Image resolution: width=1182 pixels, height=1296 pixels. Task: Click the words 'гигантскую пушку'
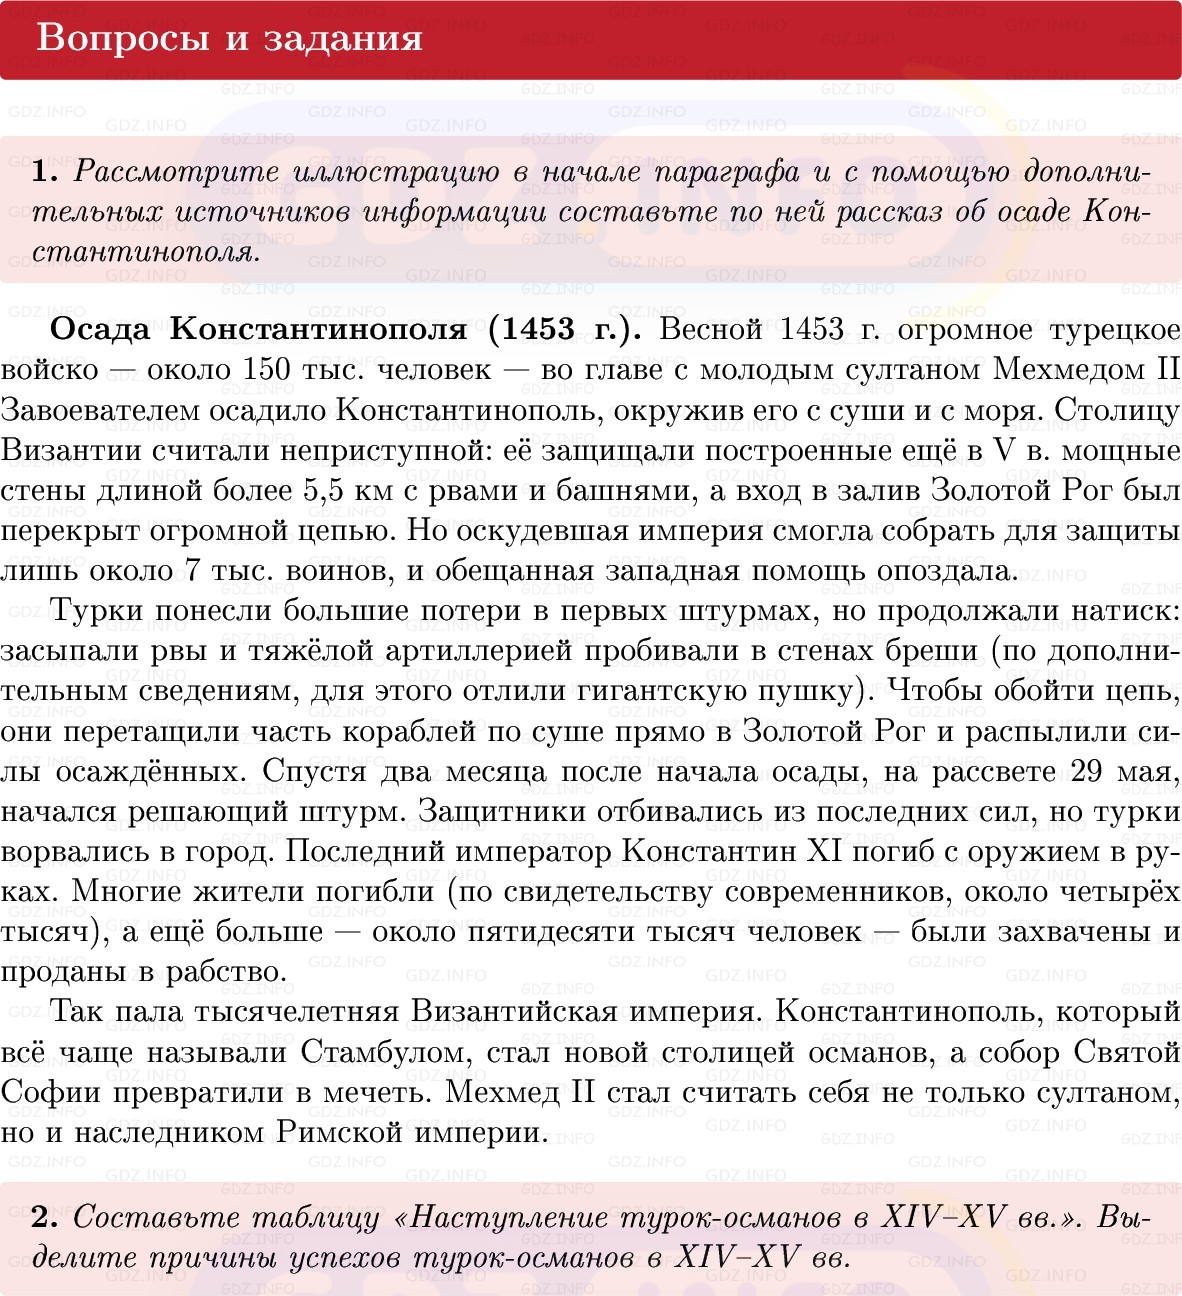(714, 692)
